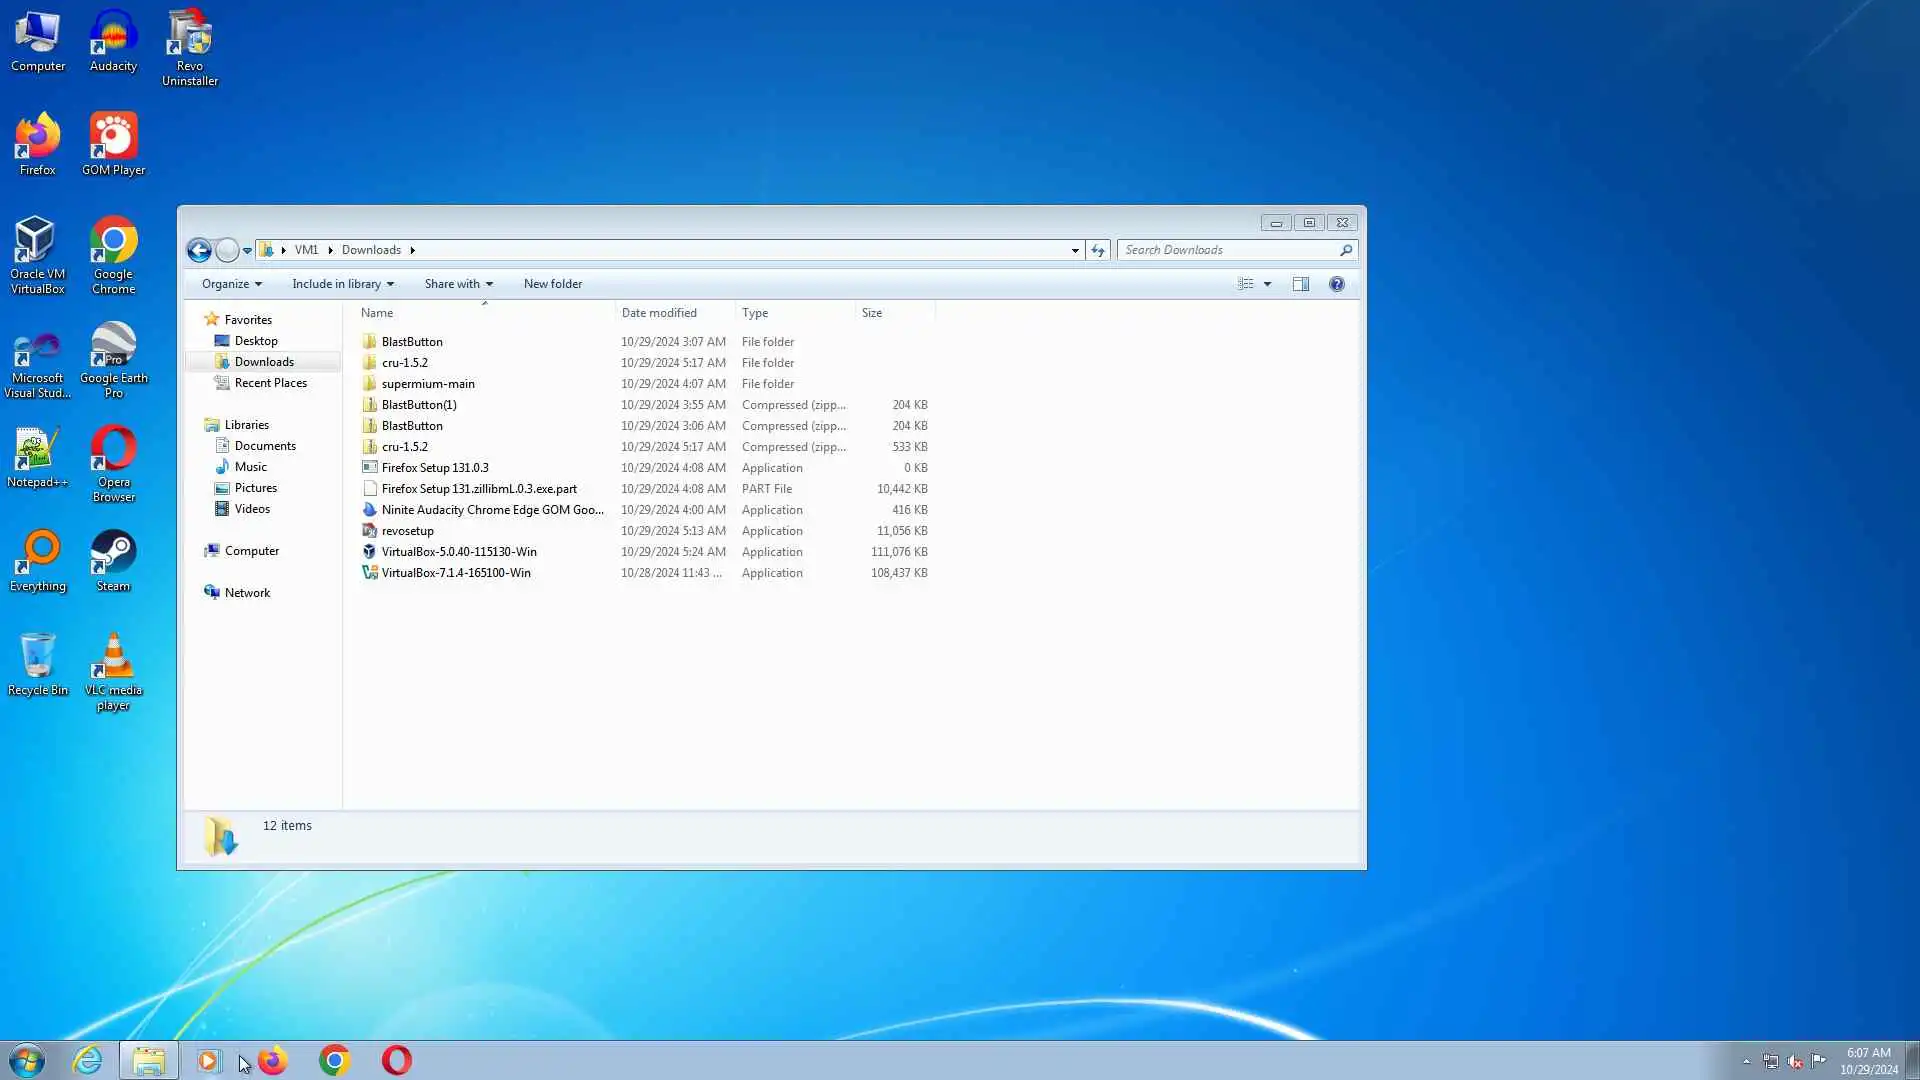
Task: Open the address bar history dropdown arrow
Action: pos(1075,250)
